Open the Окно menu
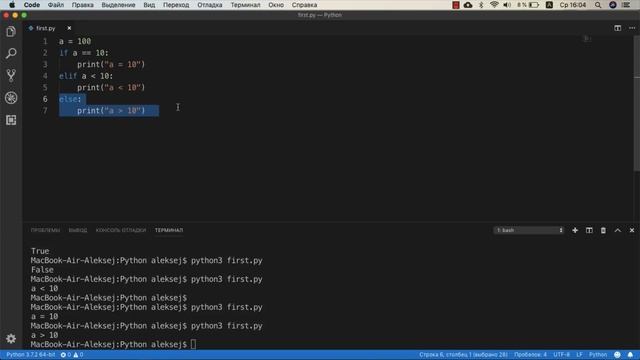The width and height of the screenshot is (640, 360). click(276, 5)
